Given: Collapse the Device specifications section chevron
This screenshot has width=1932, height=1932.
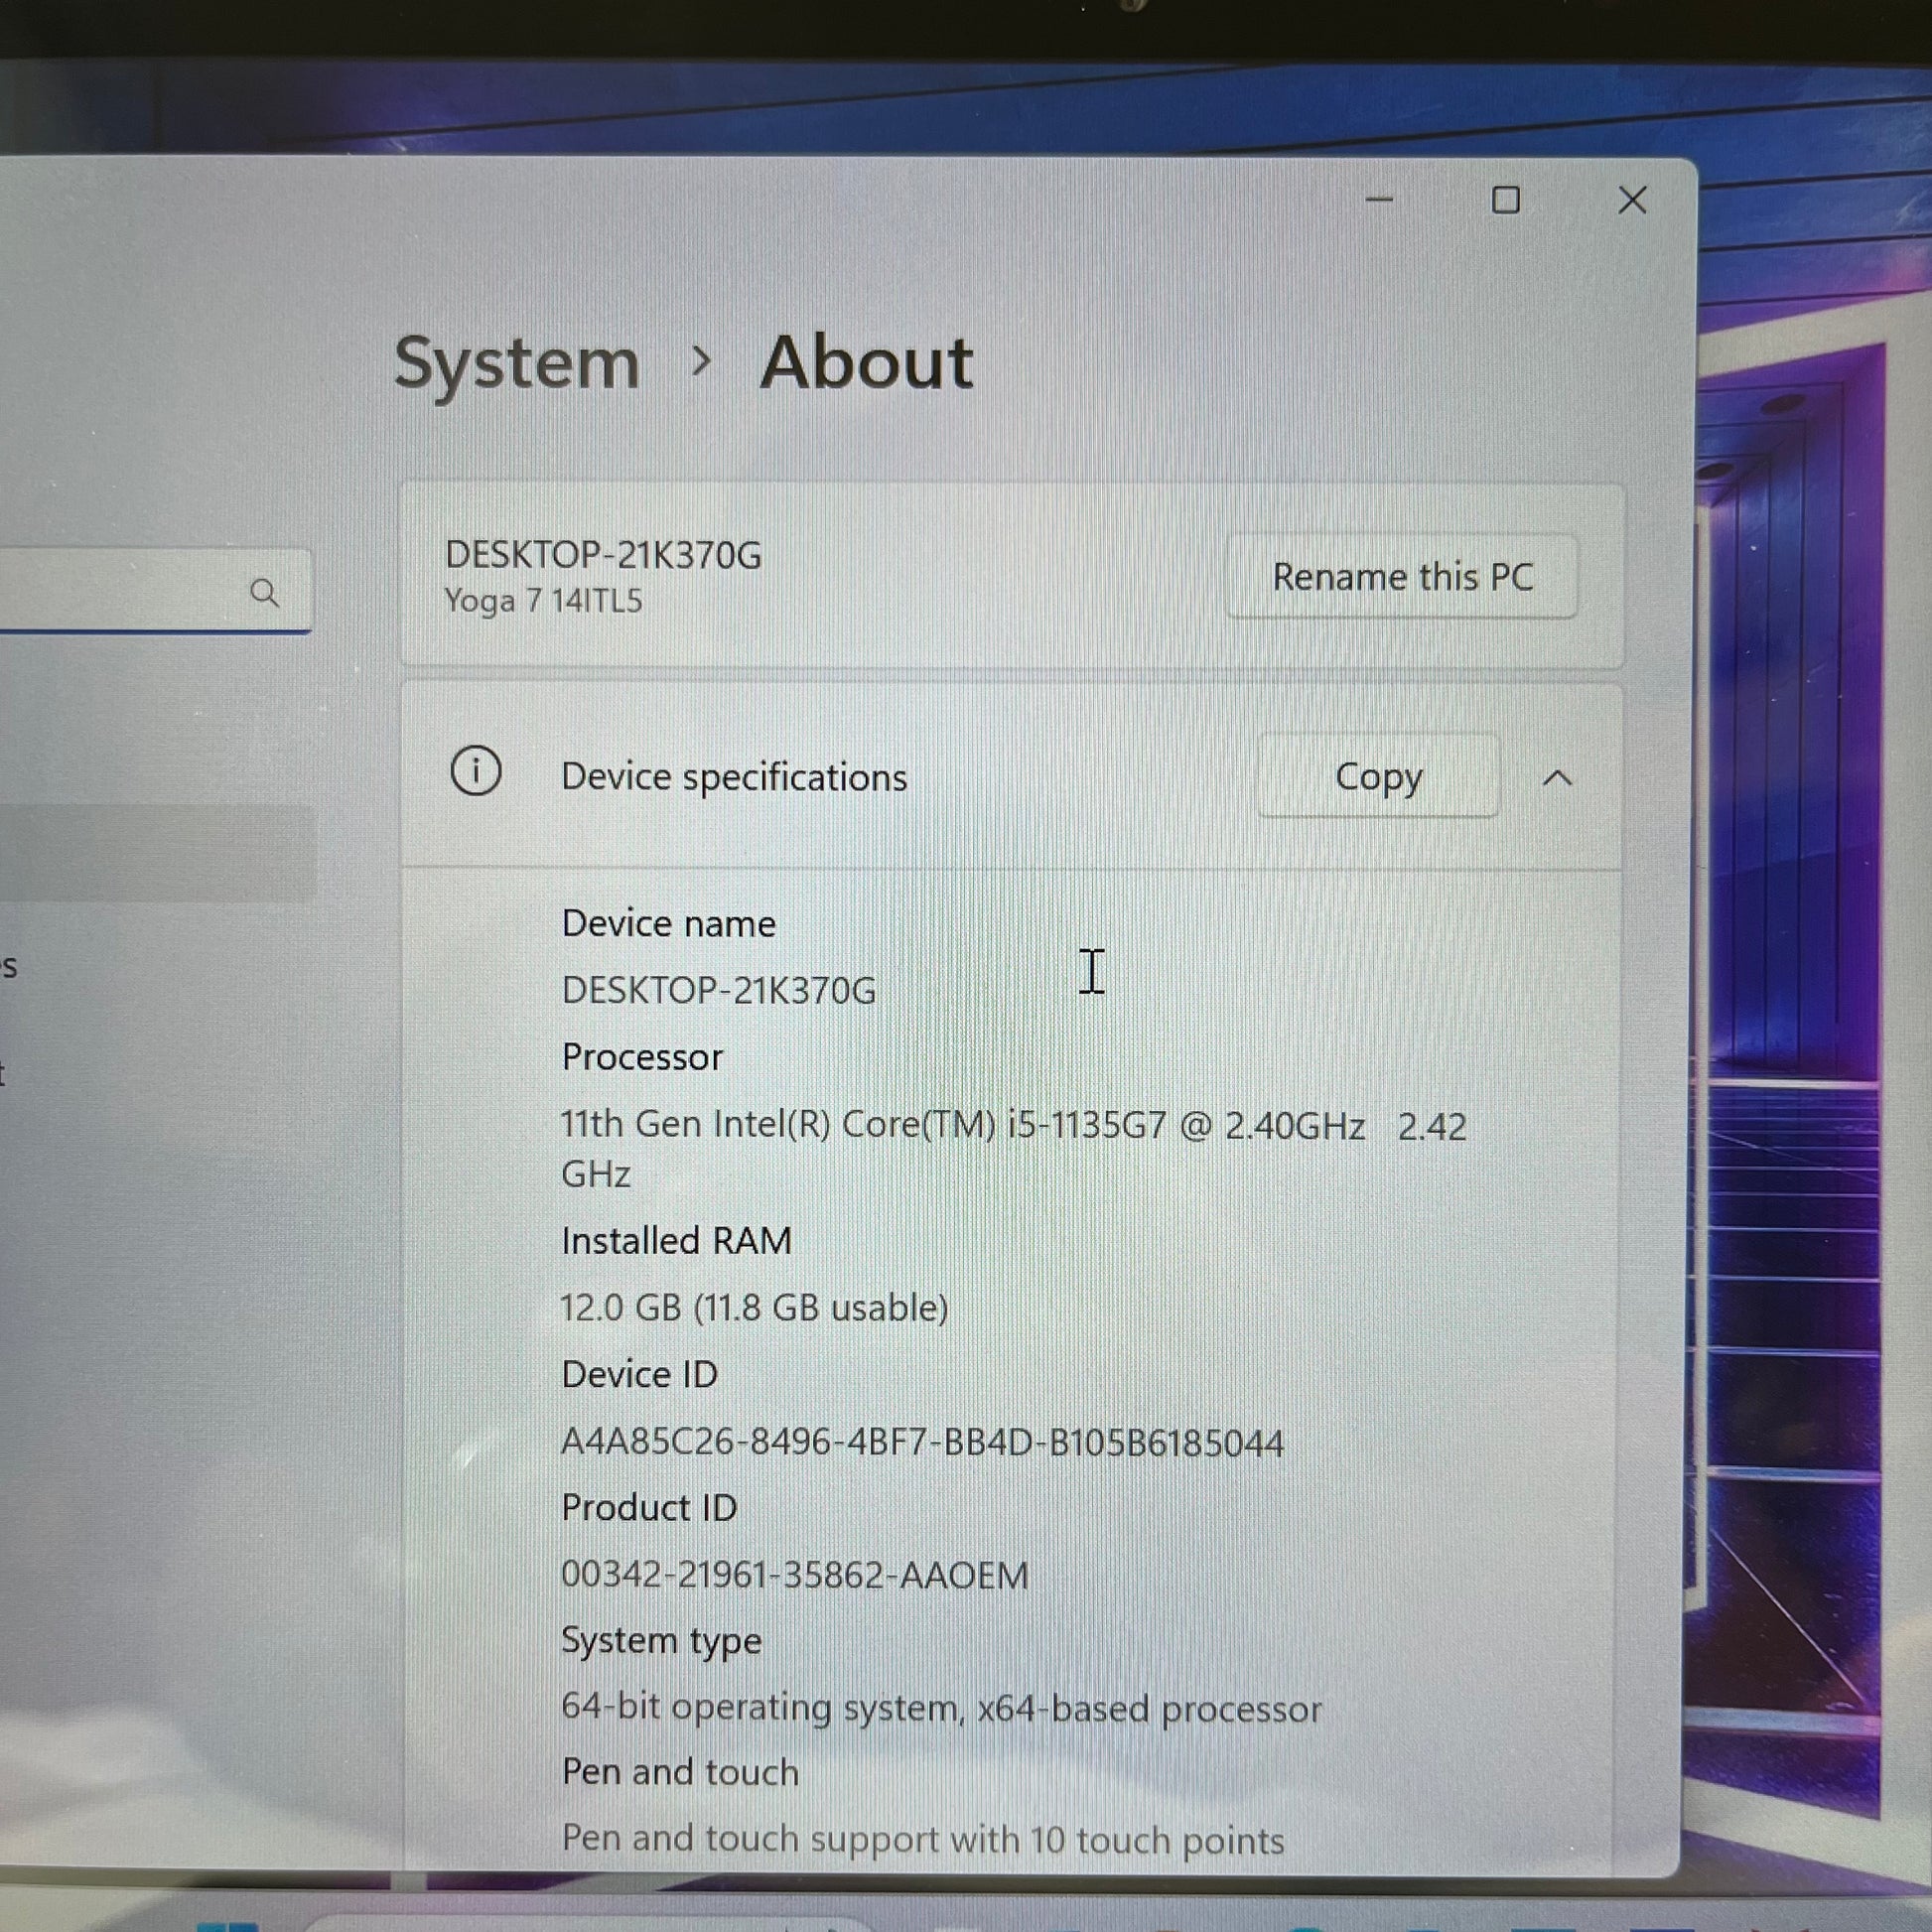Looking at the screenshot, I should coord(1557,778).
